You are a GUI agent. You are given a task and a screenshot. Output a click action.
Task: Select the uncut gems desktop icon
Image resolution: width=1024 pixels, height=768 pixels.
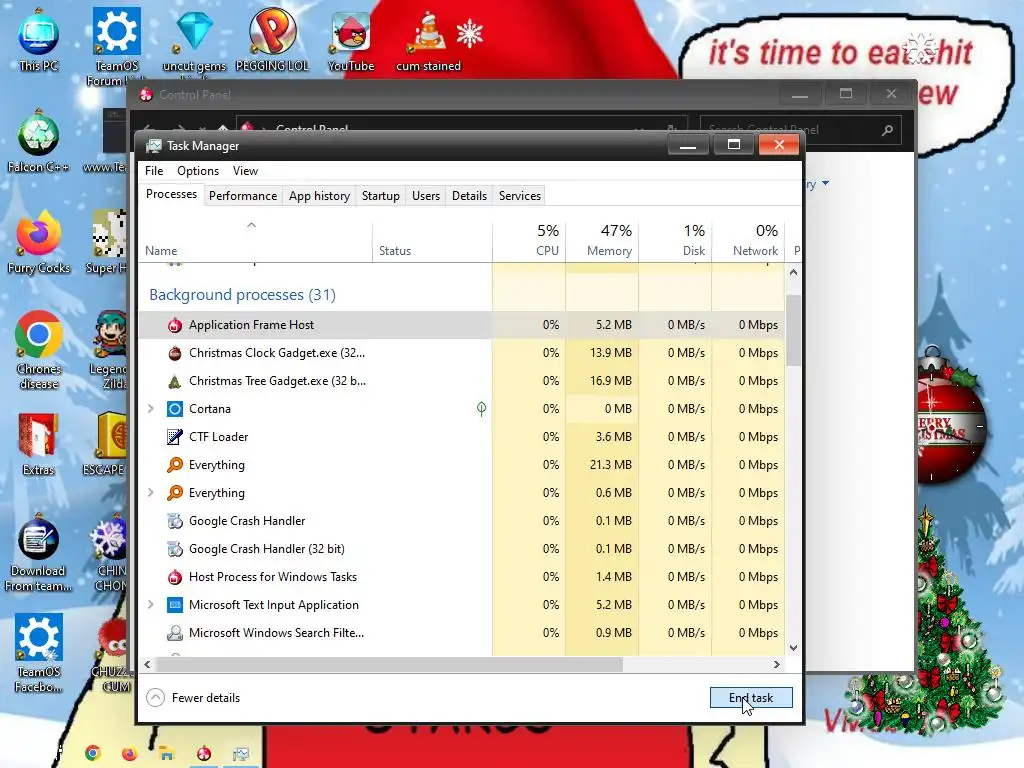(x=194, y=42)
